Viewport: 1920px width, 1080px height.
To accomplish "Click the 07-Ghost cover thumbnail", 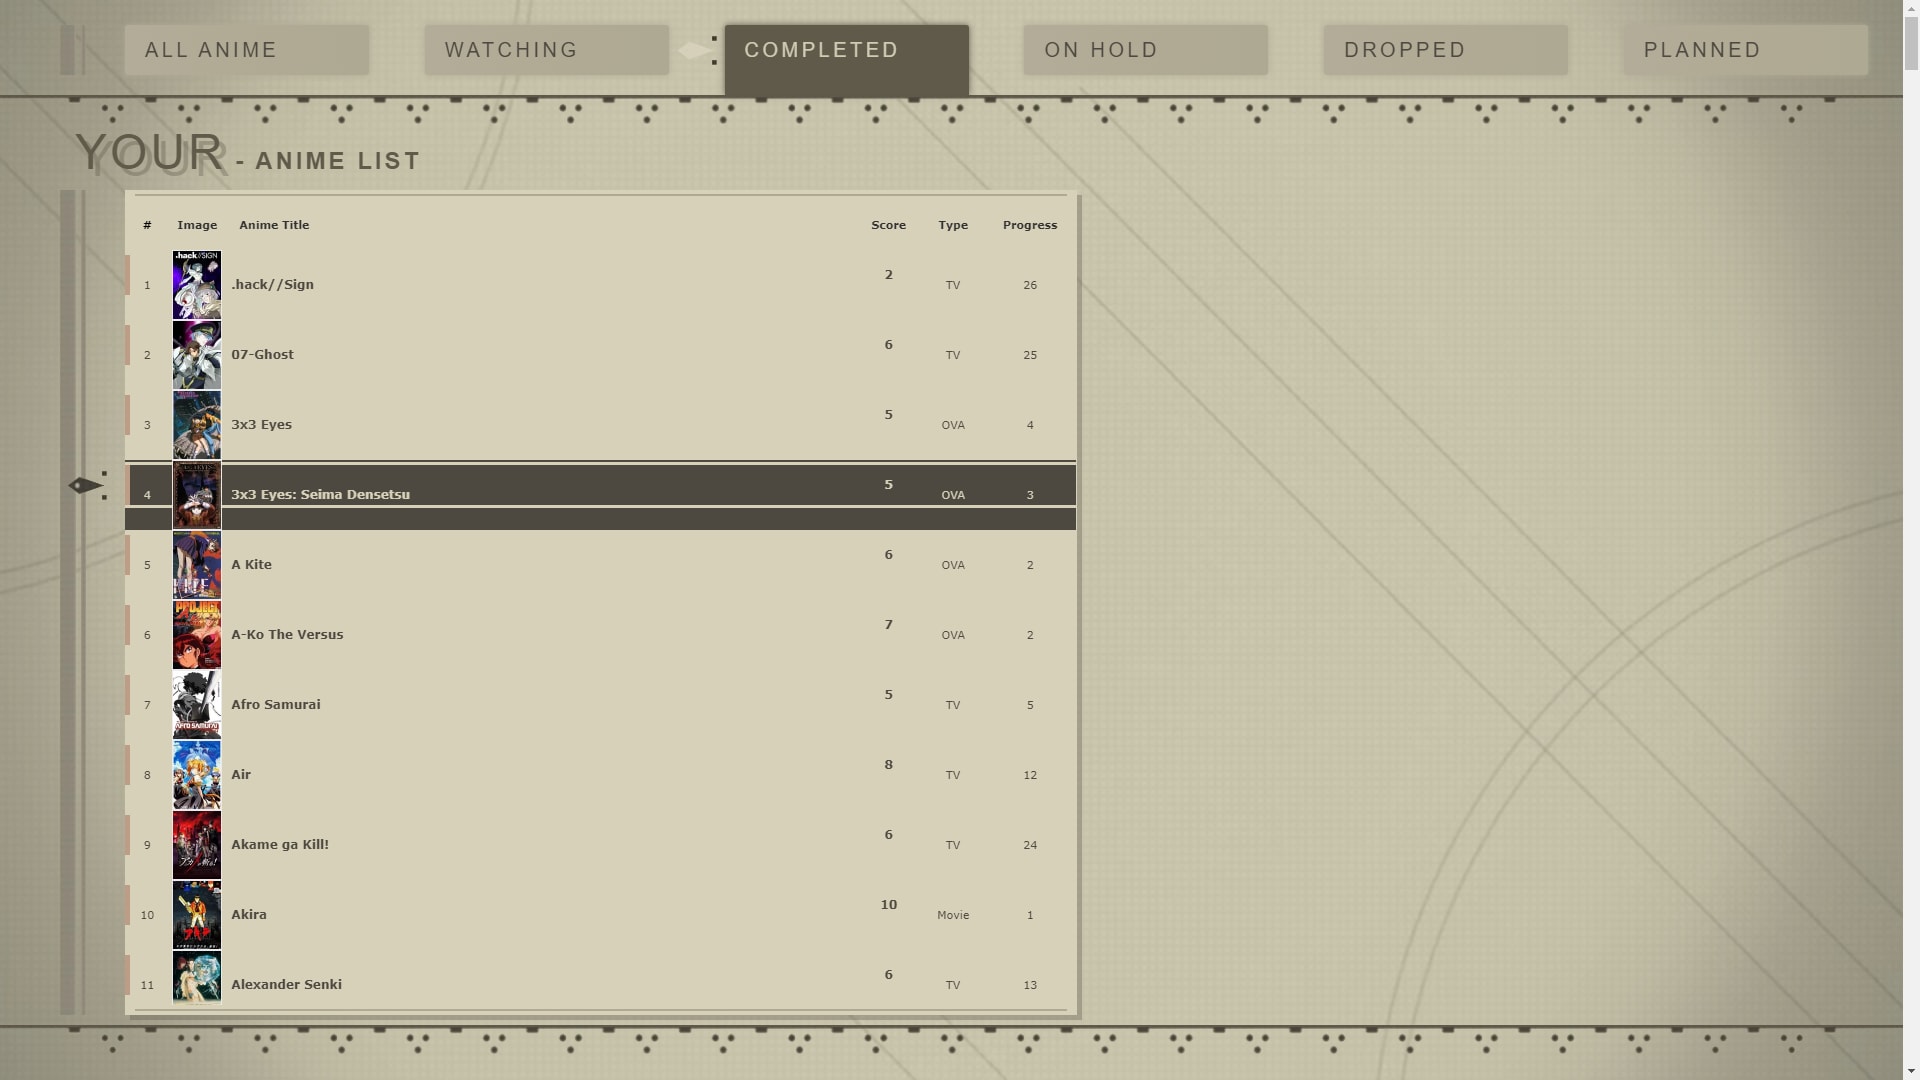I will click(197, 355).
